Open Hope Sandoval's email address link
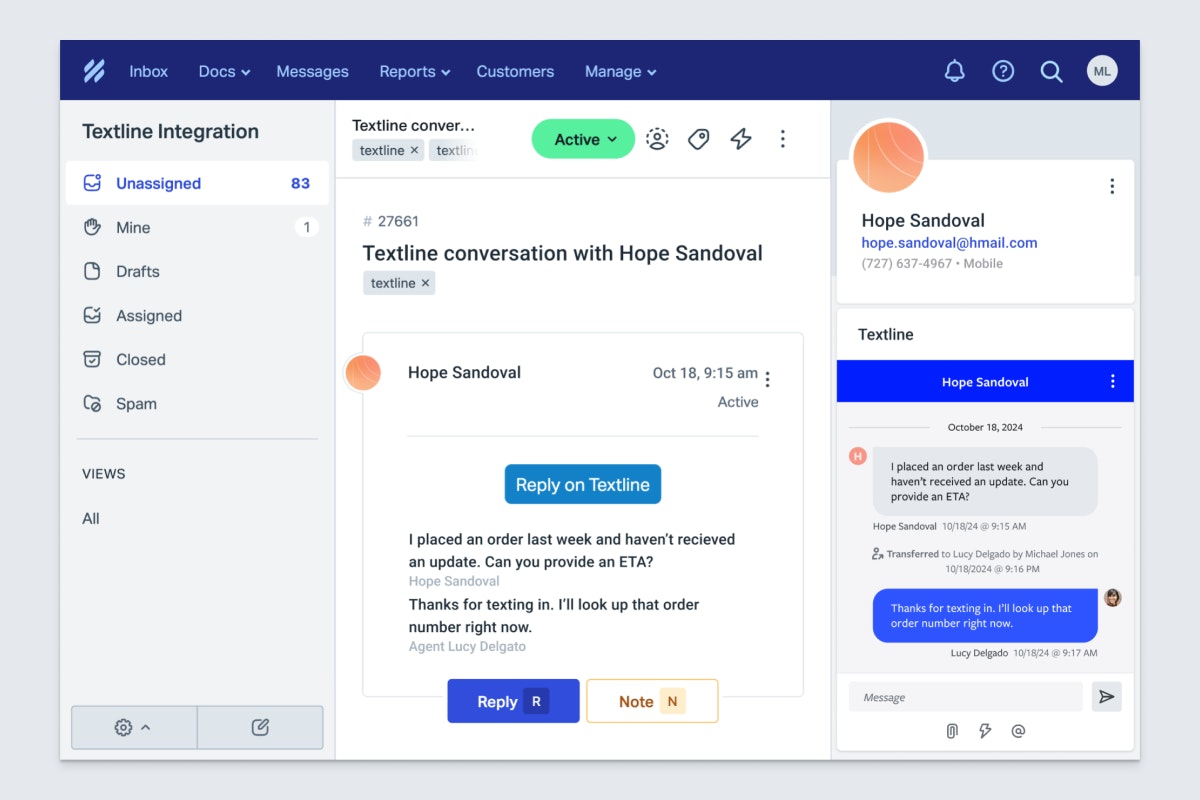Viewport: 1200px width, 800px height. click(949, 242)
